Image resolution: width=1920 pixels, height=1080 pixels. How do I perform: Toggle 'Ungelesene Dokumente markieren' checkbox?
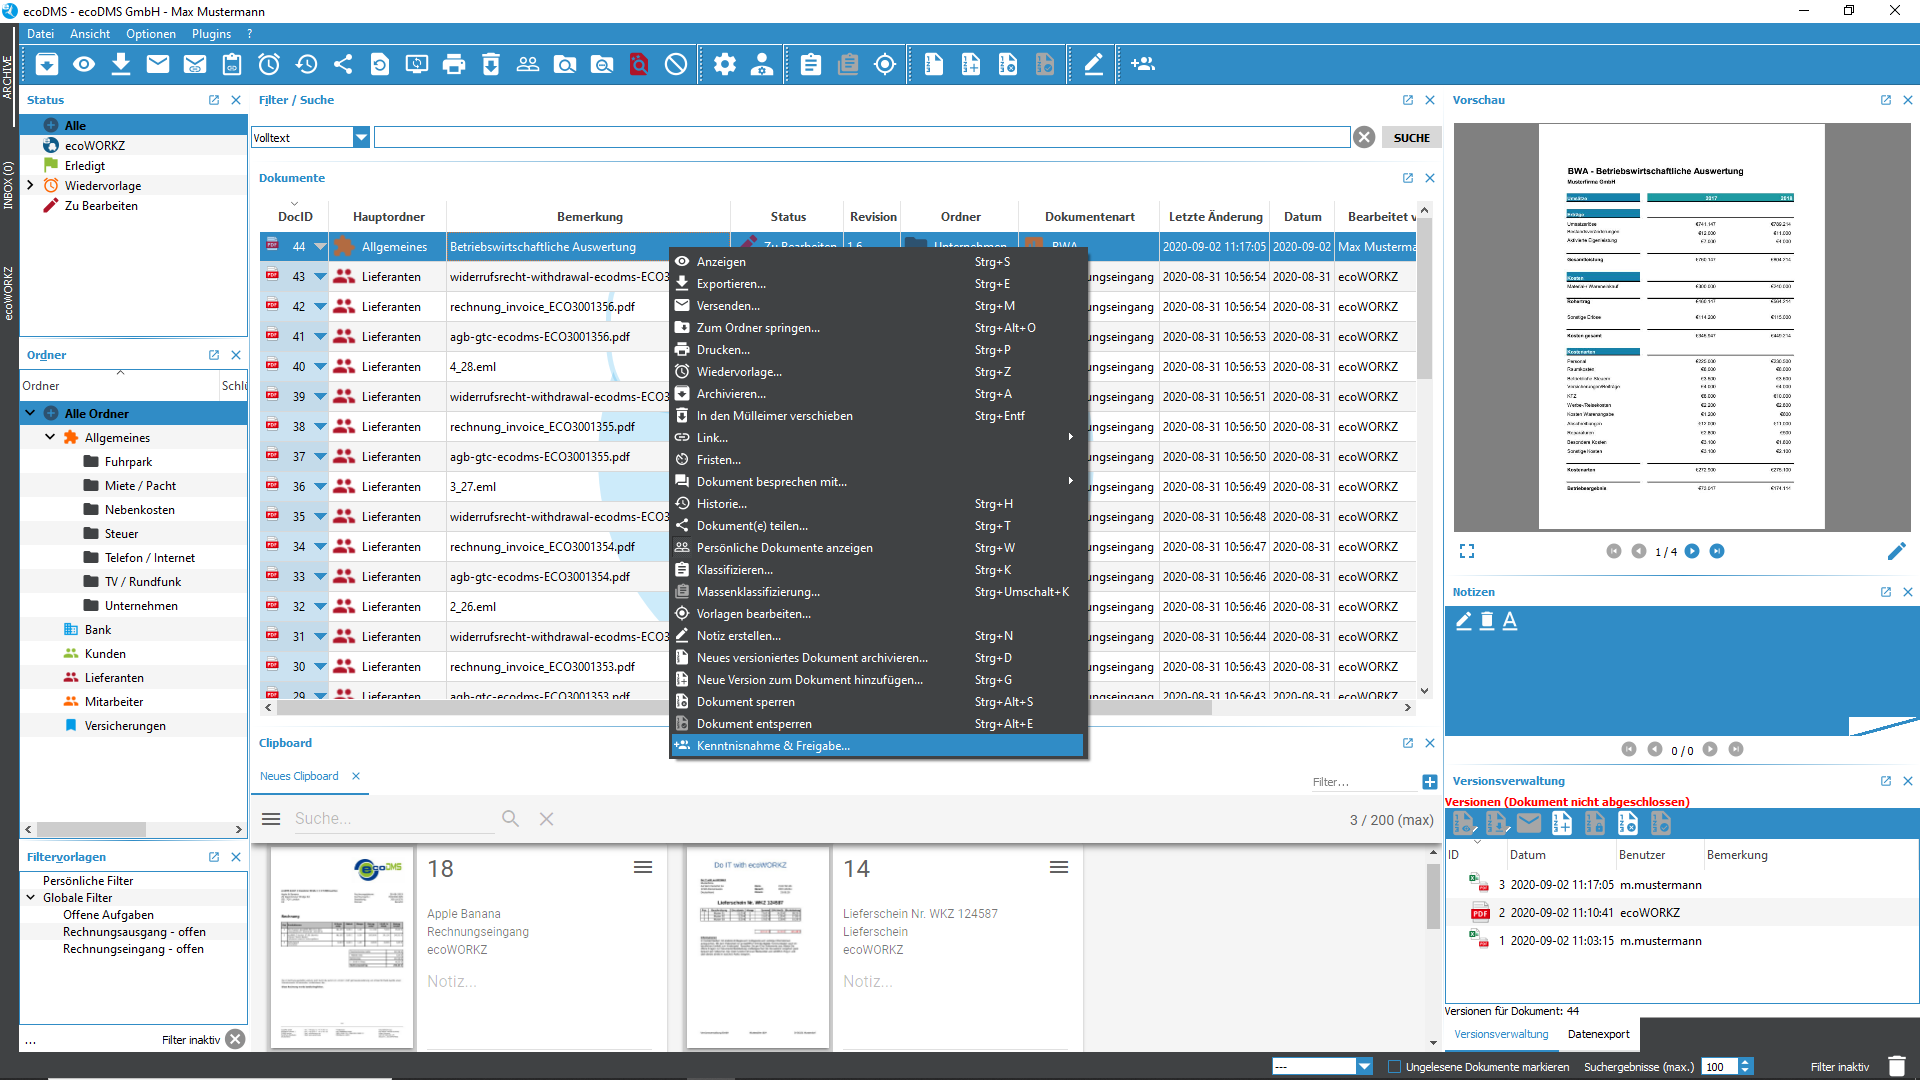tap(1394, 1065)
